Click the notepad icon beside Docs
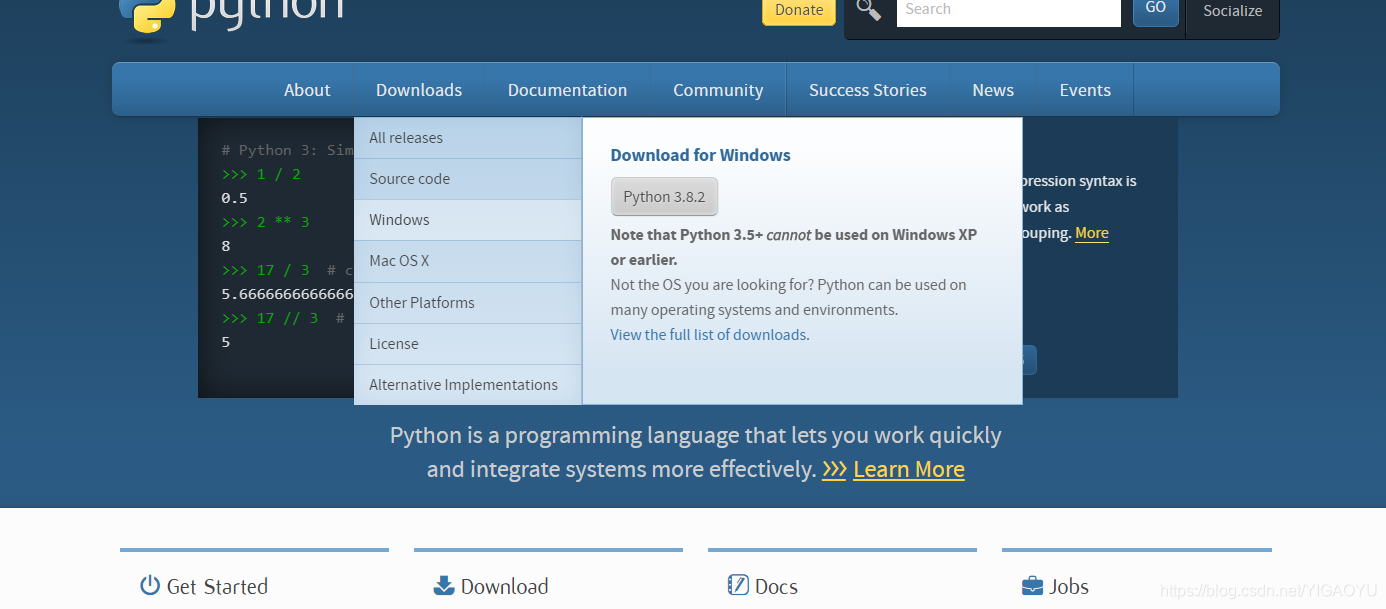This screenshot has height=609, width=1386. (x=738, y=586)
